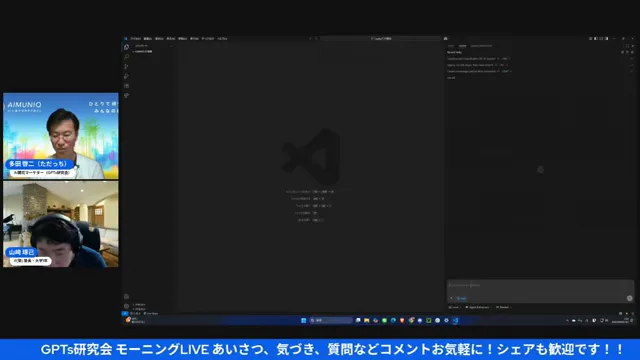Click the View all link under tasks
This screenshot has width=640, height=360.
click(451, 78)
